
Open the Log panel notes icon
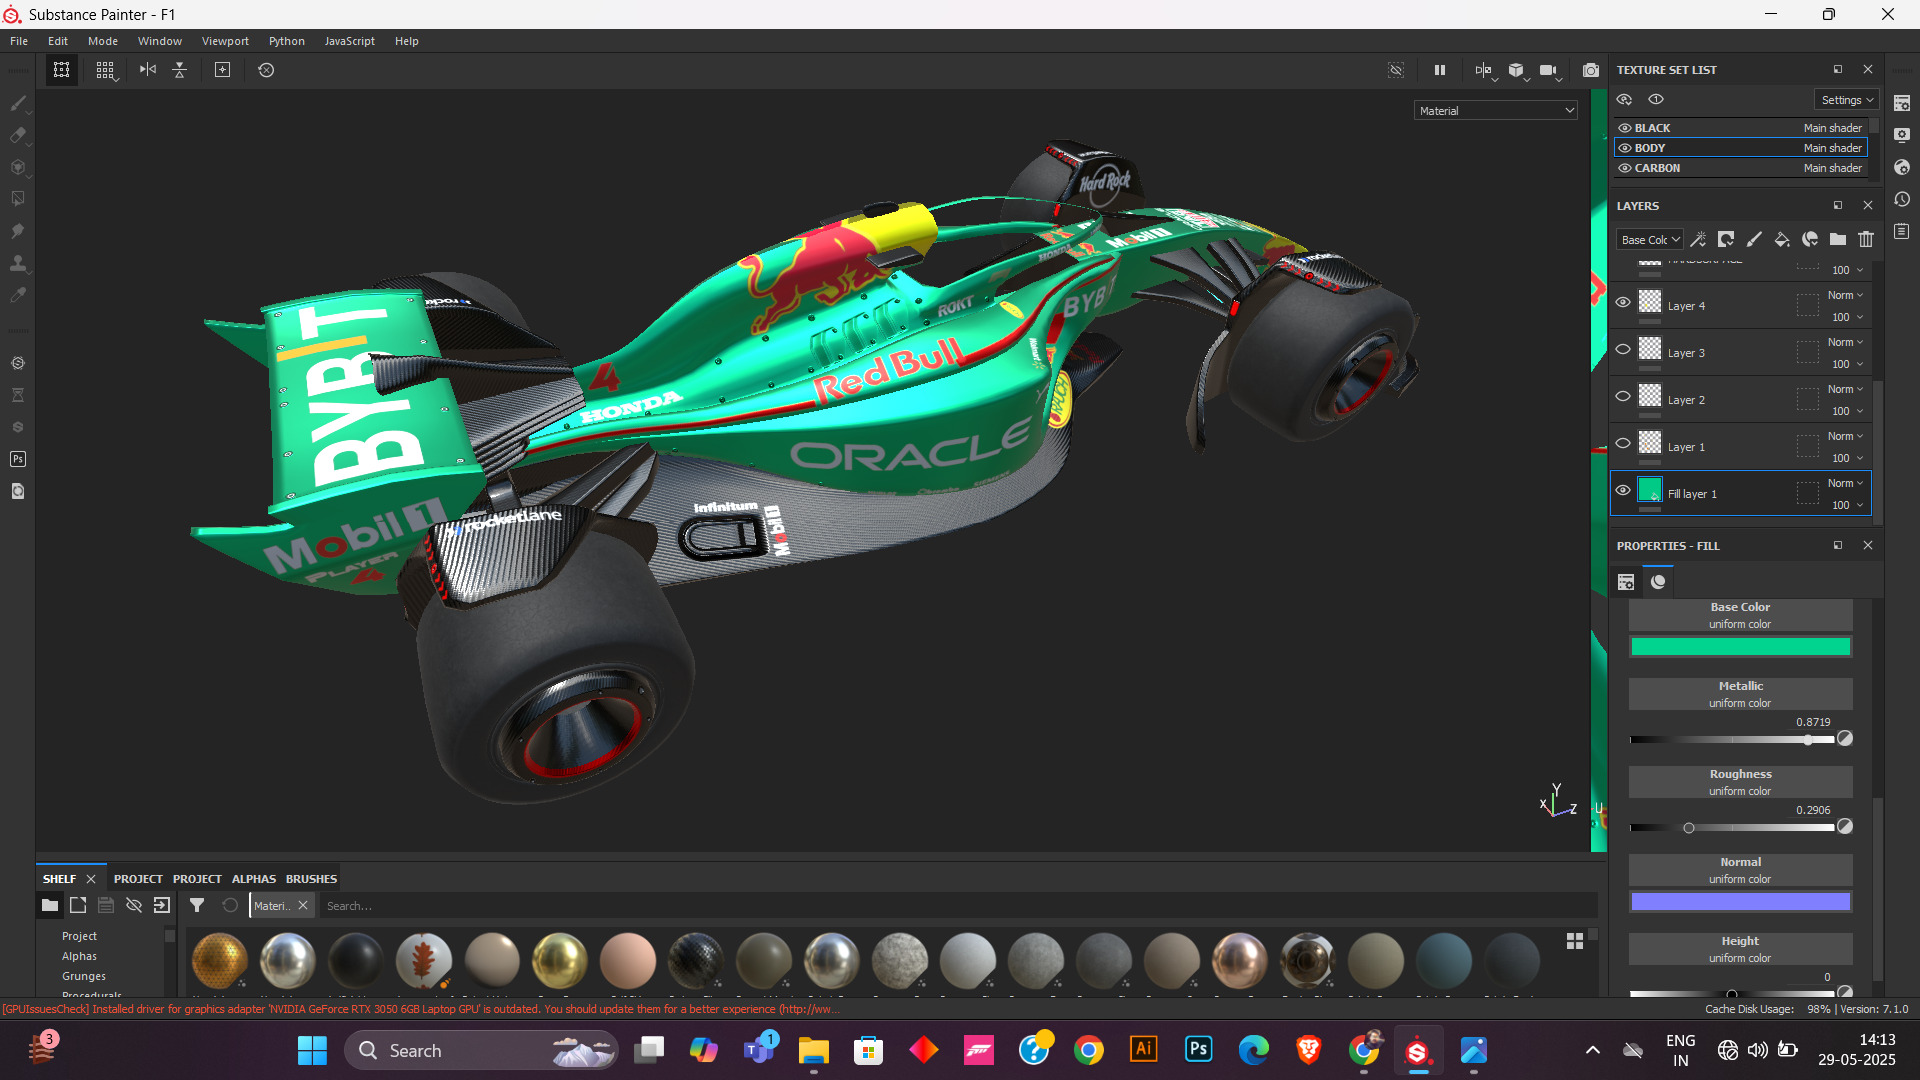point(1902,231)
